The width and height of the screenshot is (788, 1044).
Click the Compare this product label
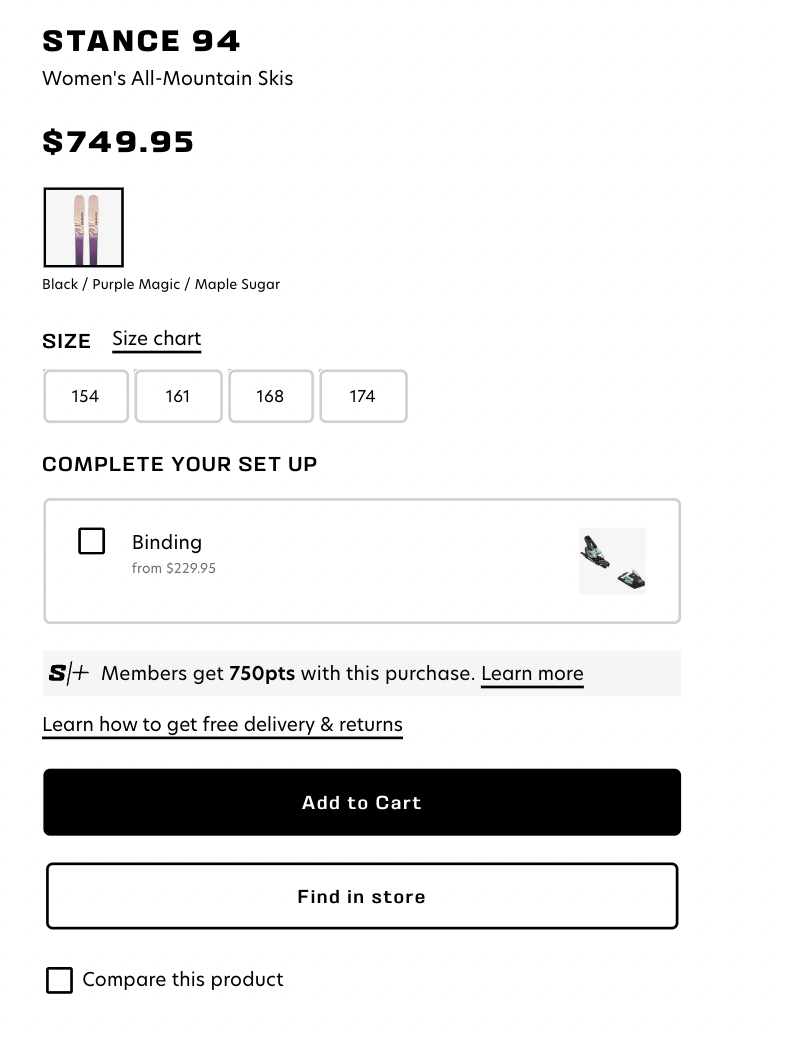(x=183, y=979)
